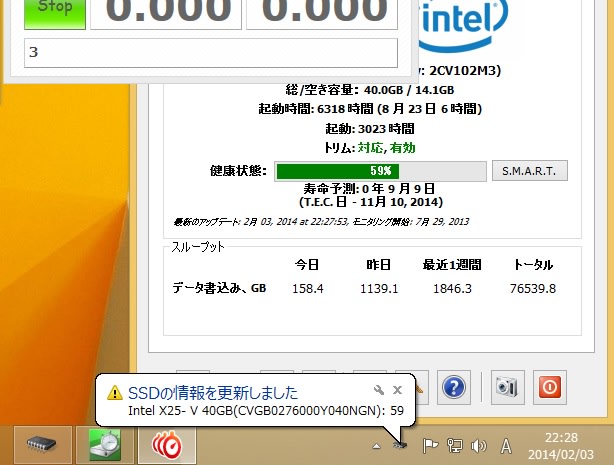614x465 pixels.
Task: Open the chip icon app on the taskbar
Action: [42, 445]
